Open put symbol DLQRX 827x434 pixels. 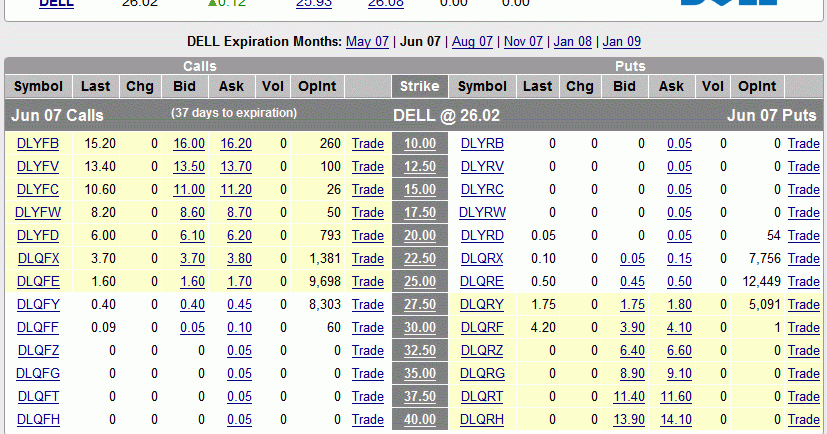pyautogui.click(x=482, y=258)
